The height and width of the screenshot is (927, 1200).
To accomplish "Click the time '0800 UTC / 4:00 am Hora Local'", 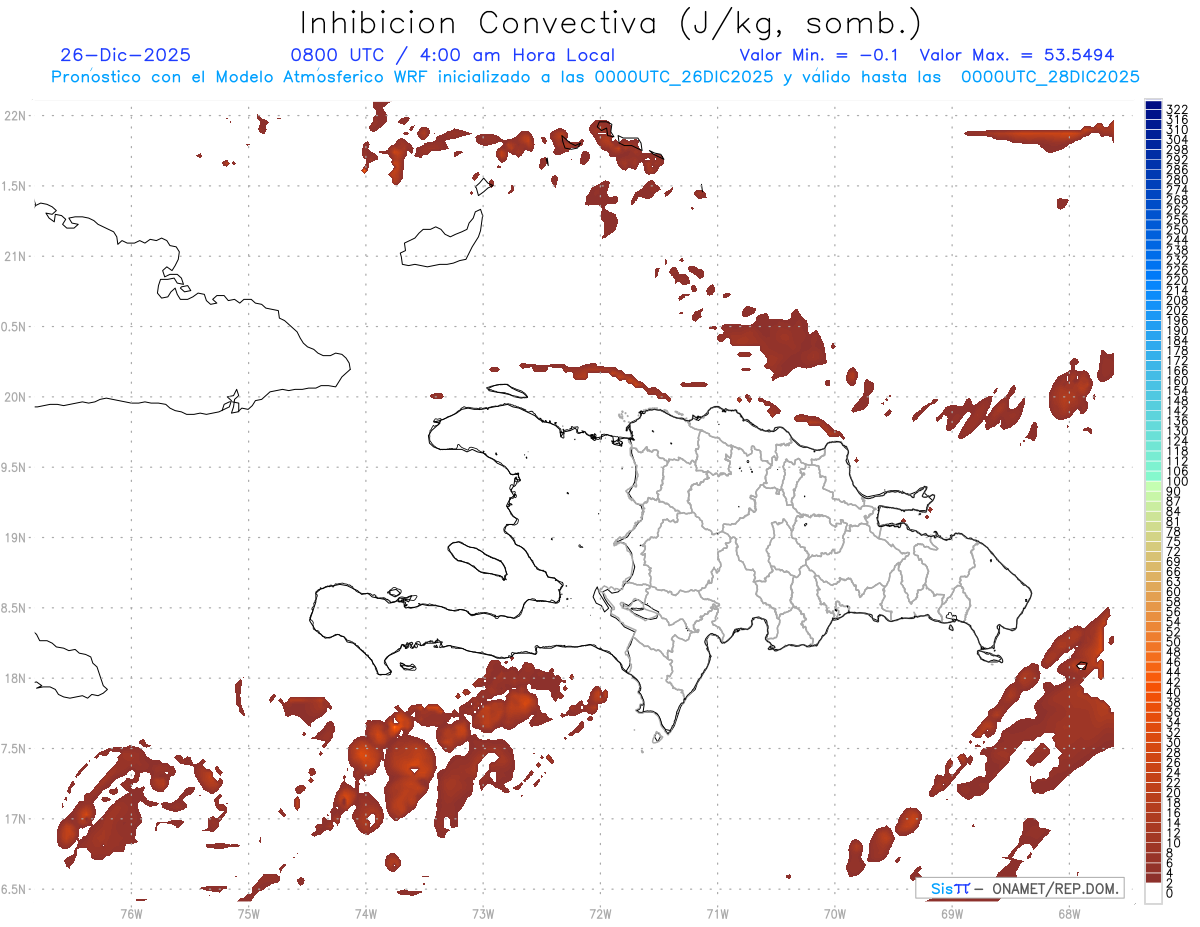I will (x=453, y=56).
